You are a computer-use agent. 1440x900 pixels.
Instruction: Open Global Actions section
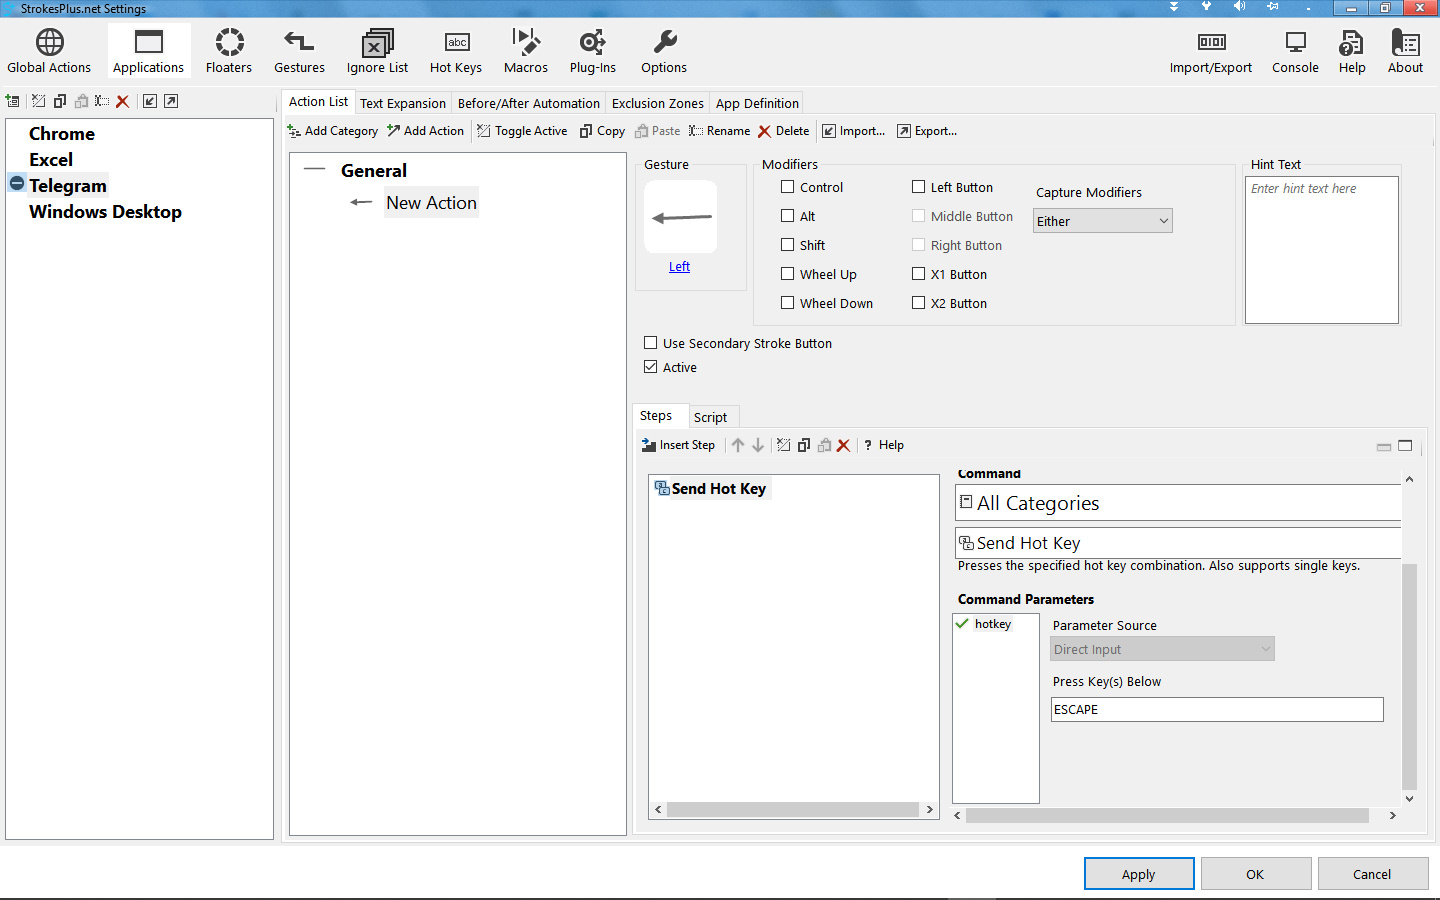coord(49,51)
